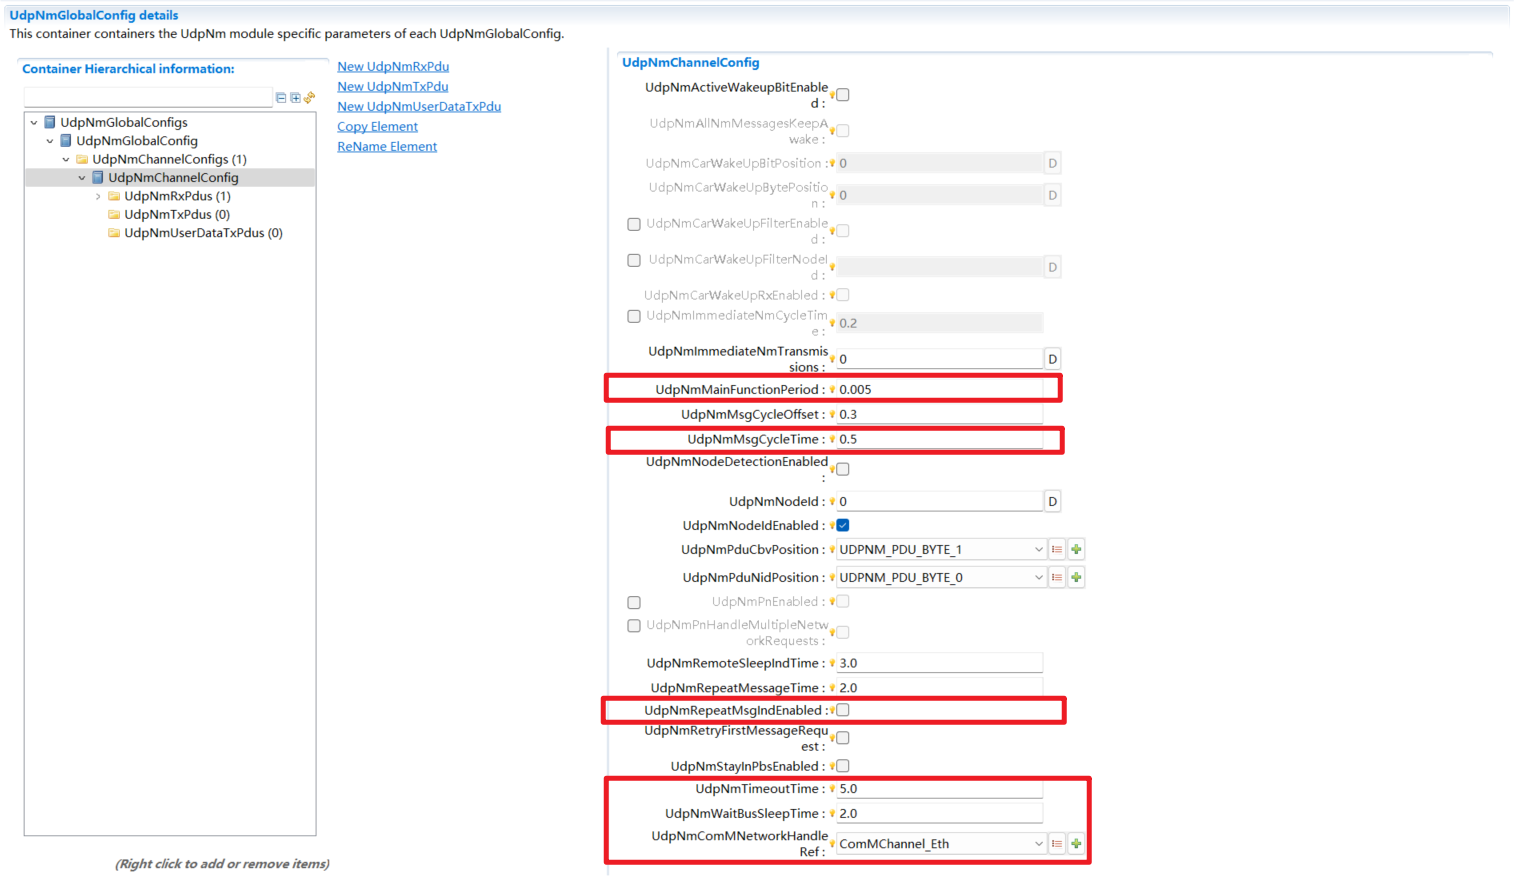This screenshot has height=882, width=1514.
Task: Enable the UdpNmActiveWakeupBitEnabled checkbox
Action: tap(841, 94)
